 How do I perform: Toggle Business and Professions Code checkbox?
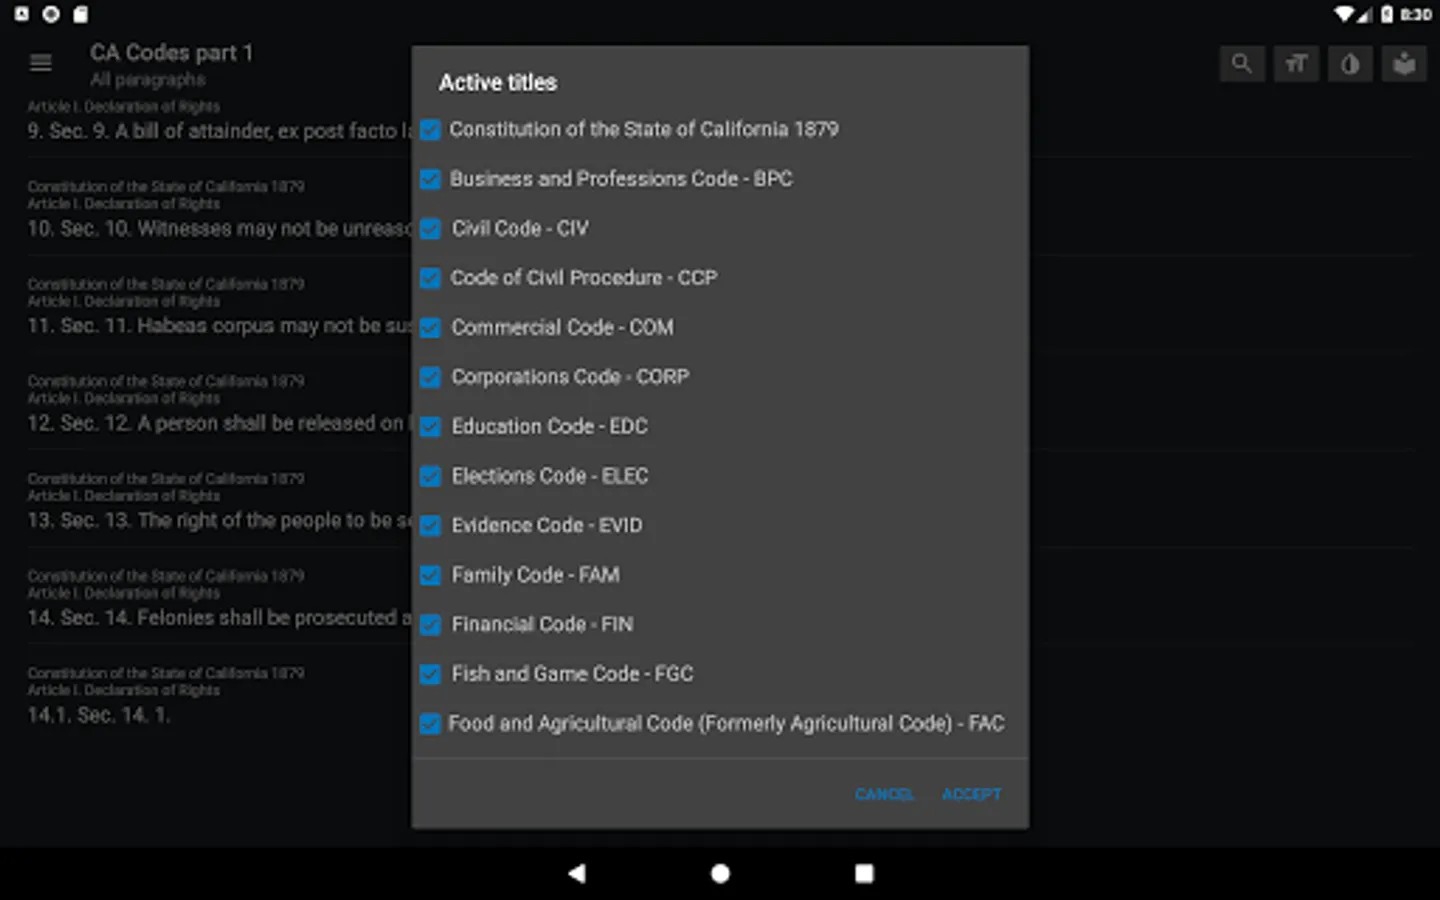[430, 179]
